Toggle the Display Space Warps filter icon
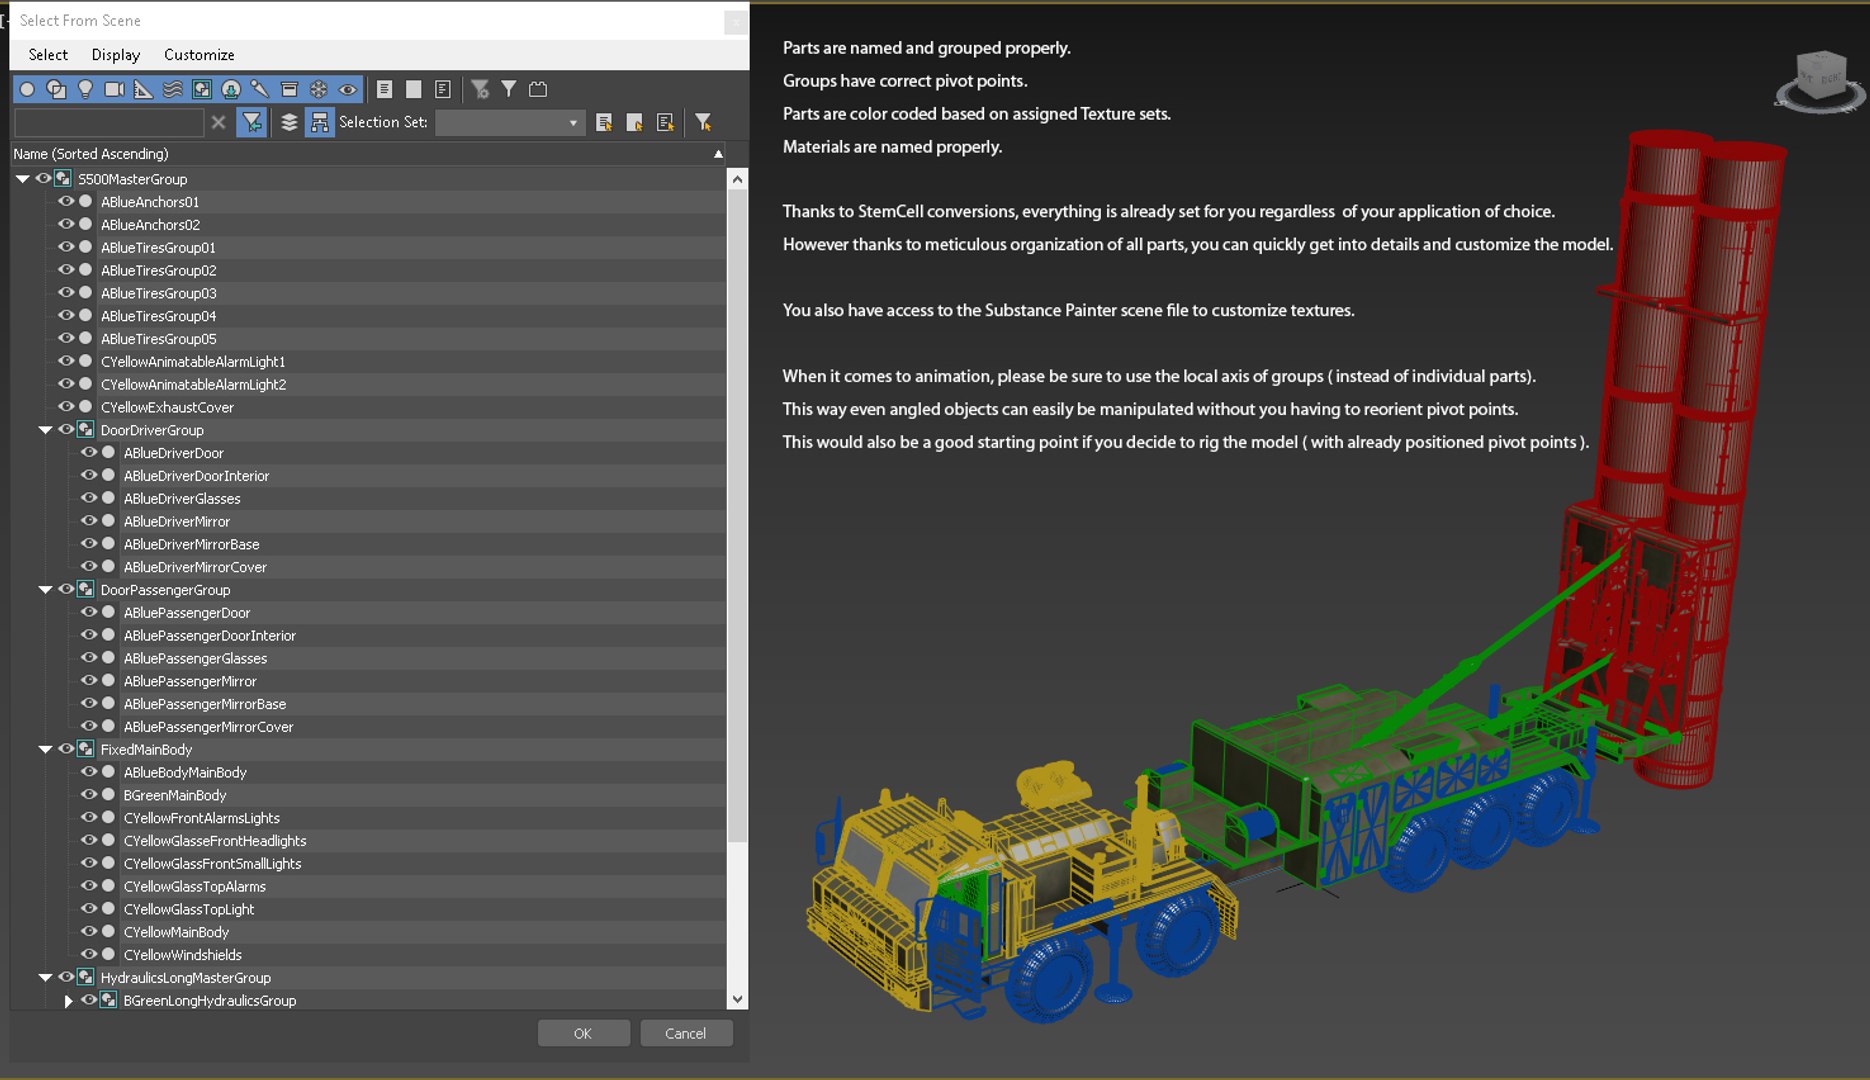Image resolution: width=1870 pixels, height=1080 pixels. 173,89
